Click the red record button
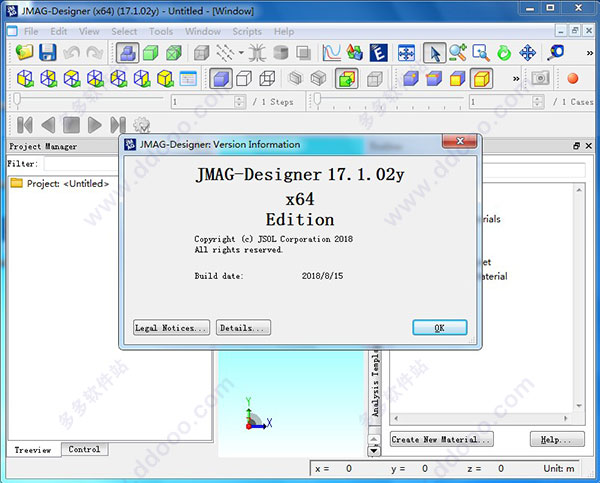 click(573, 78)
